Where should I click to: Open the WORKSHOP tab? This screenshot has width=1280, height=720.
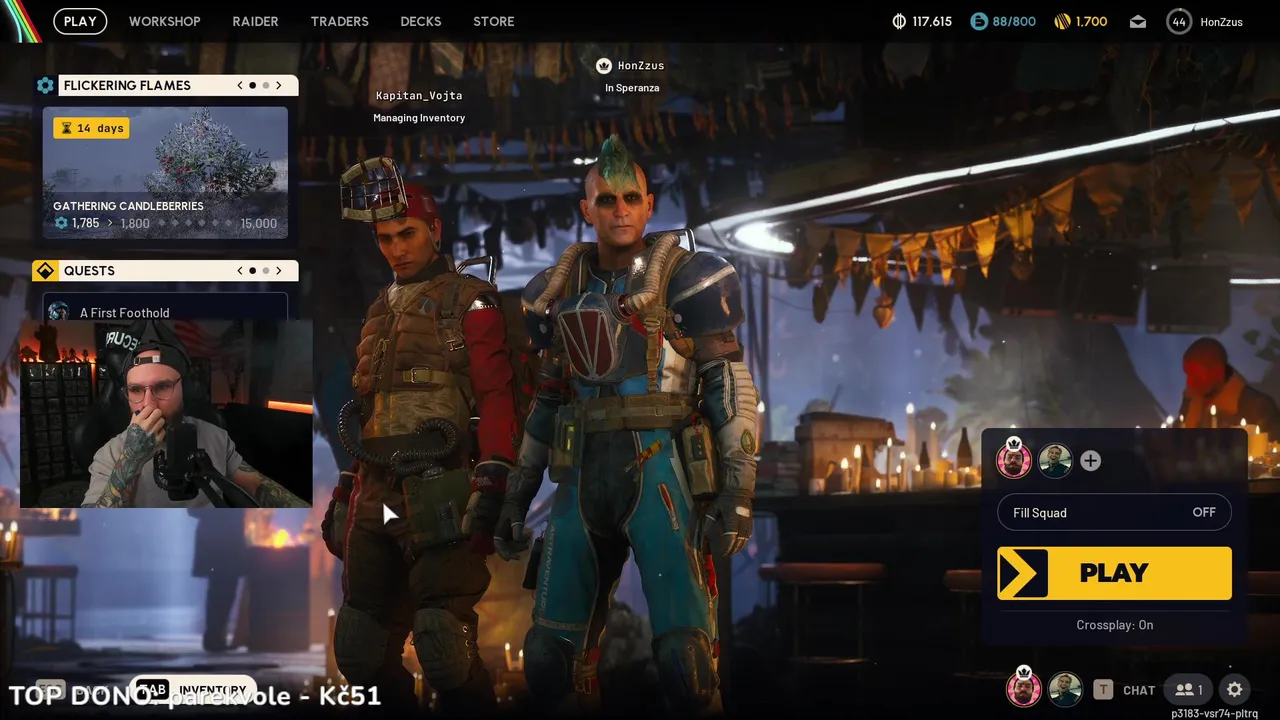coord(164,21)
